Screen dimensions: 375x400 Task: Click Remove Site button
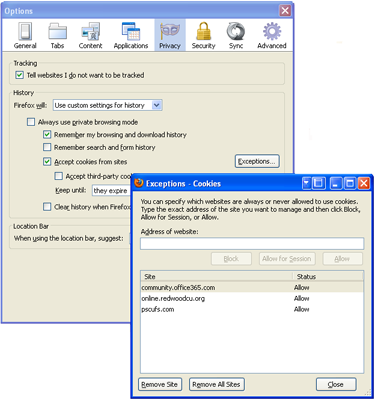tap(160, 384)
